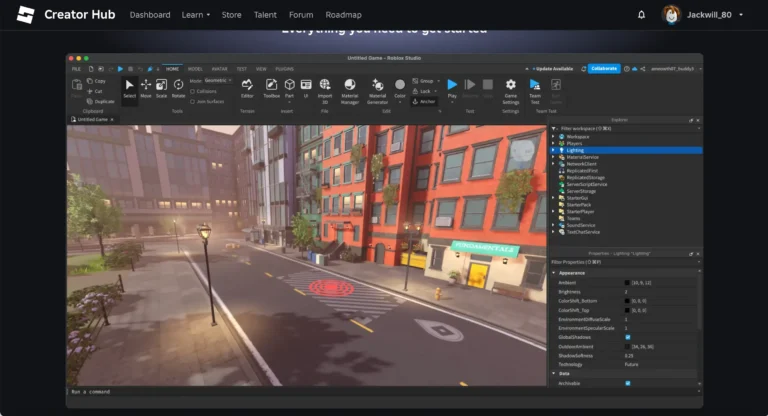Toggle the Archivable checkbox
Screen dimensions: 768x416
pyautogui.click(x=628, y=383)
